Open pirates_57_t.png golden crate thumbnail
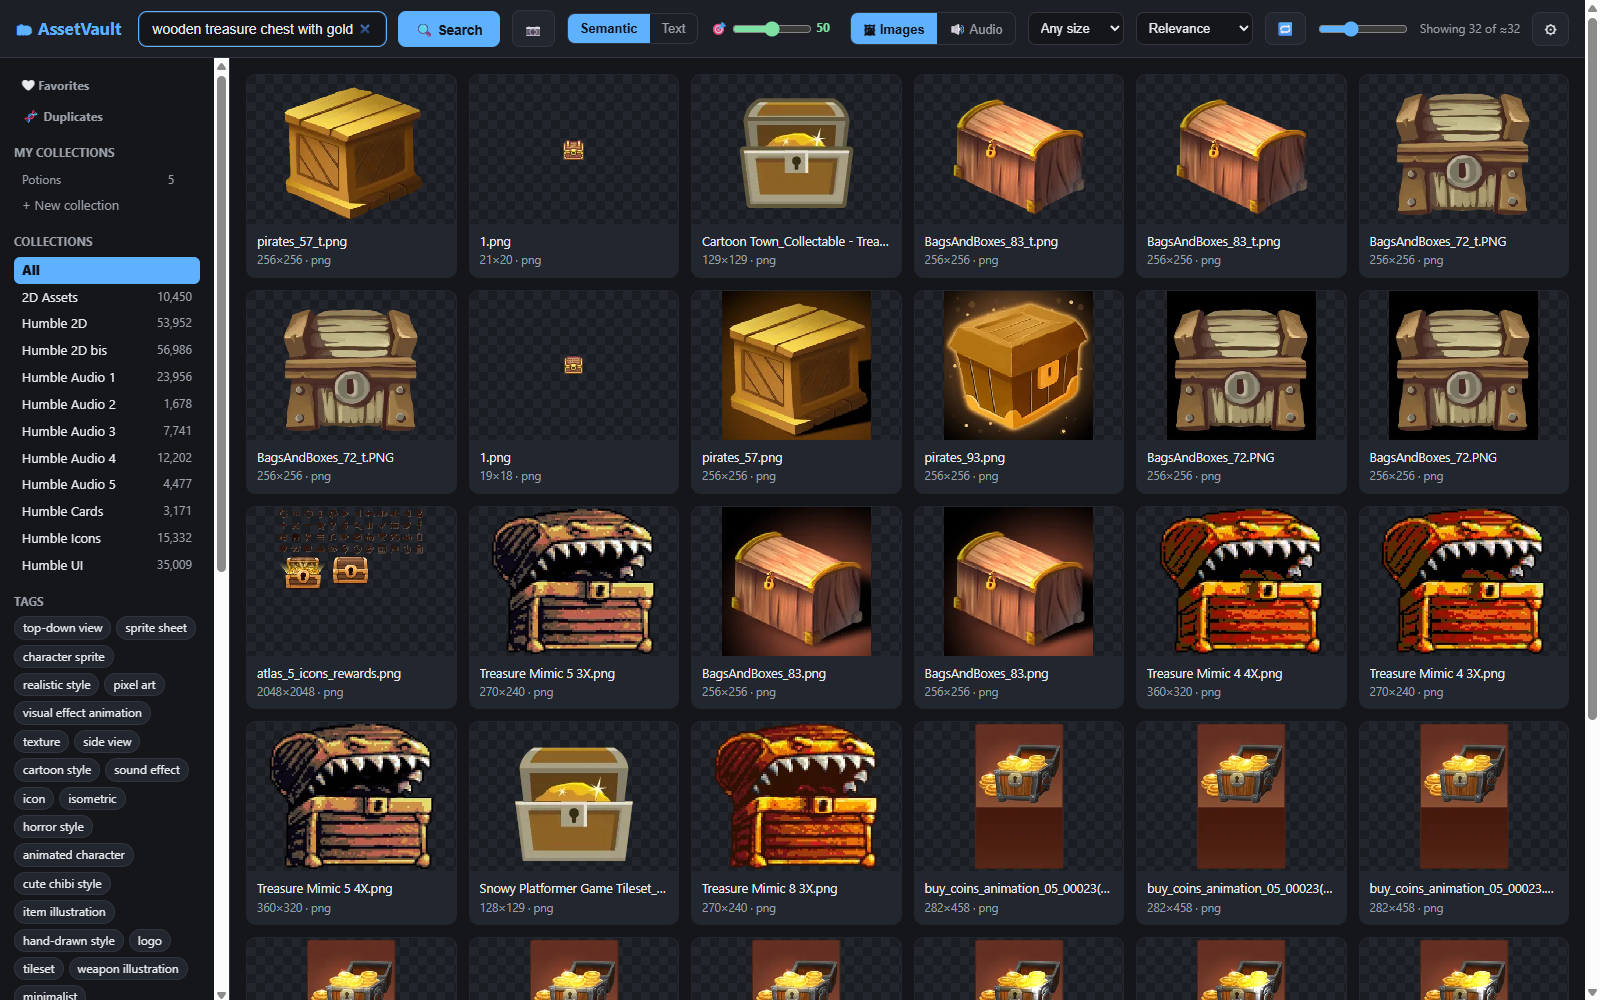This screenshot has width=1600, height=1000. pos(351,149)
